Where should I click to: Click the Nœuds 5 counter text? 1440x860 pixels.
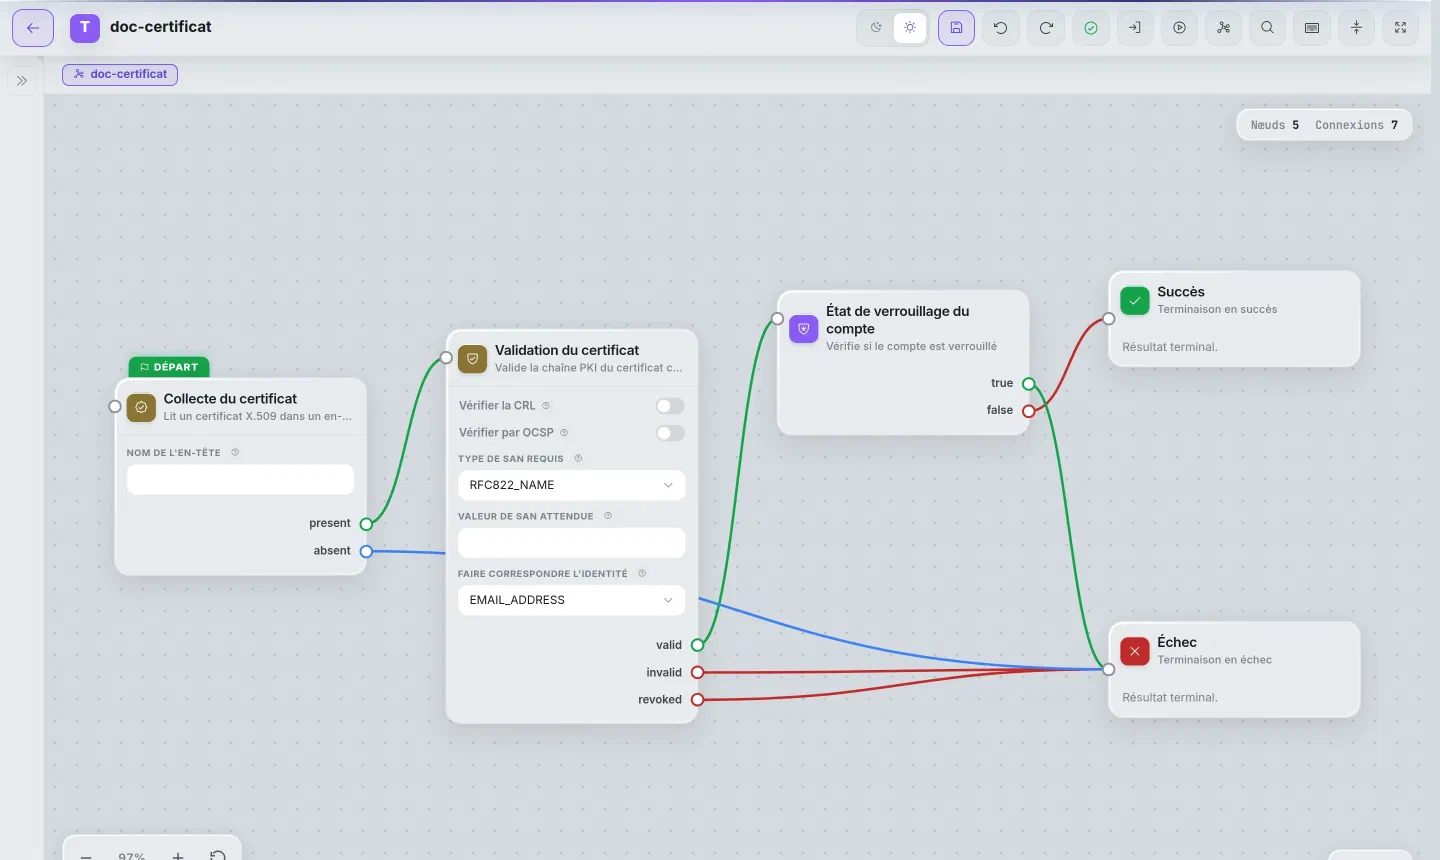(x=1275, y=125)
